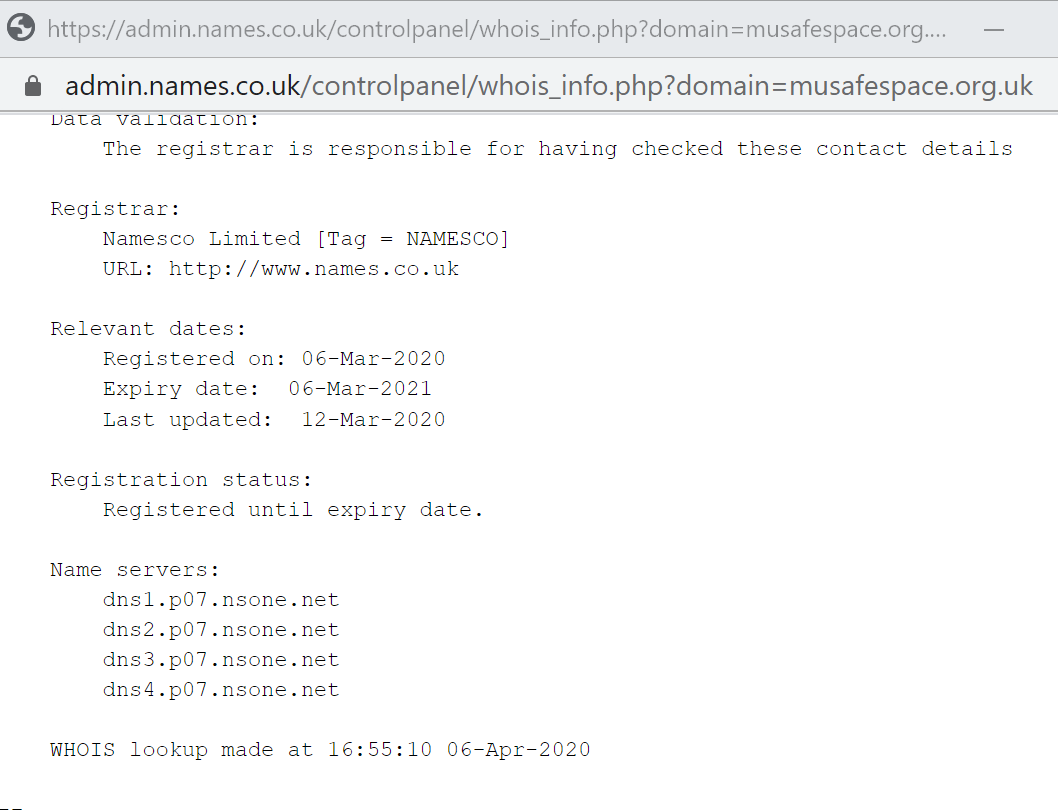Click the Name servers heading
Image resolution: width=1058 pixels, height=812 pixels.
point(135,570)
